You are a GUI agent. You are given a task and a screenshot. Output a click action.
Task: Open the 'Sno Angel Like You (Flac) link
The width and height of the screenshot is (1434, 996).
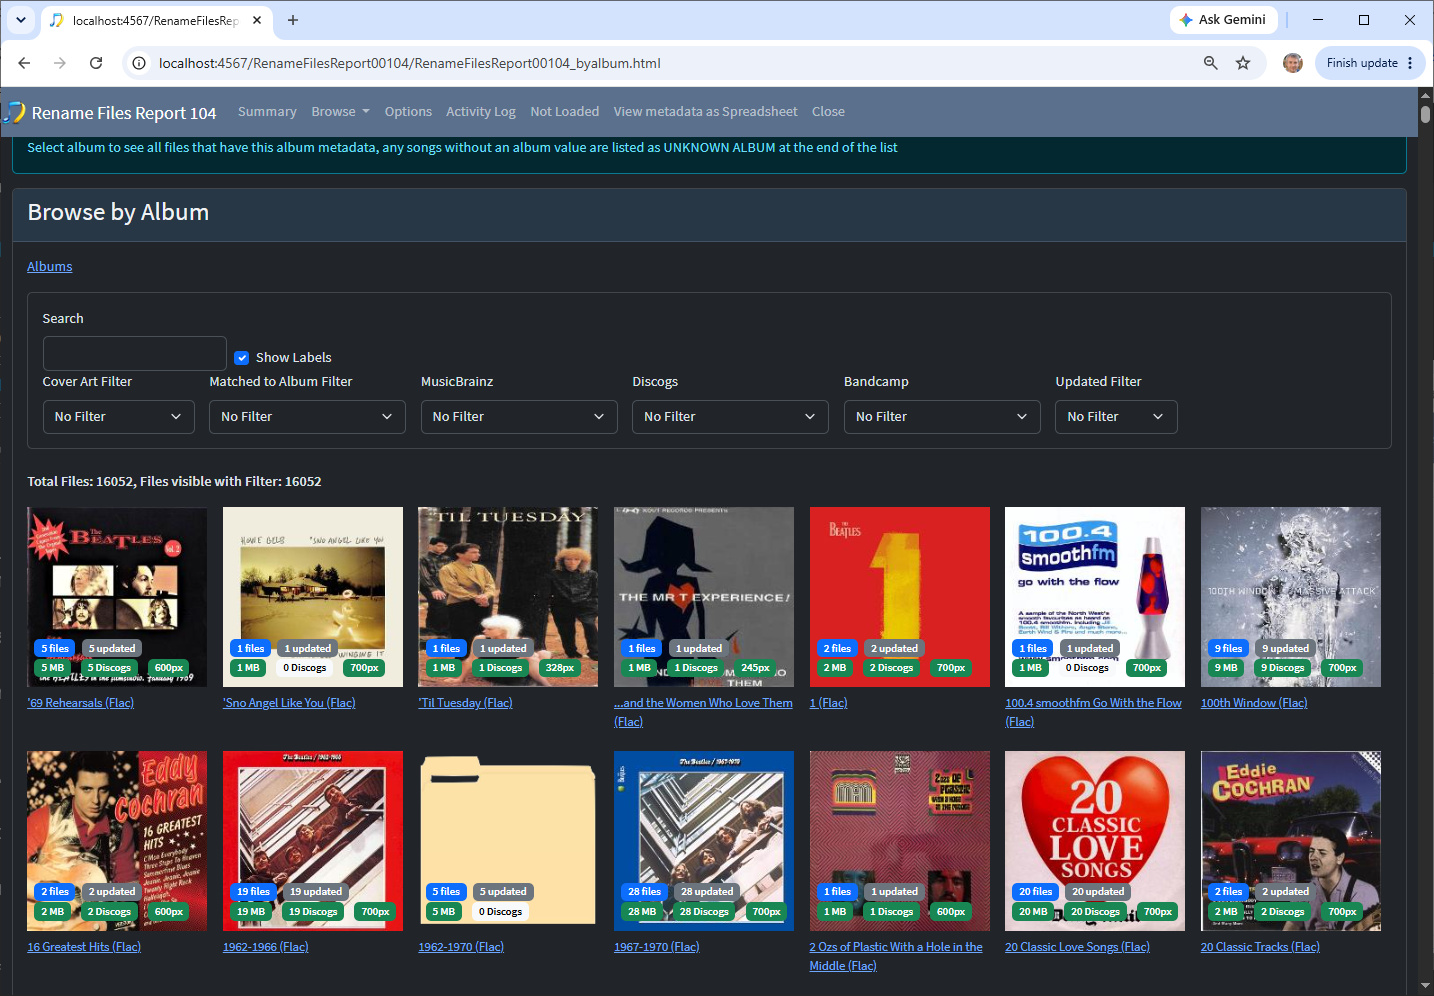tap(289, 703)
